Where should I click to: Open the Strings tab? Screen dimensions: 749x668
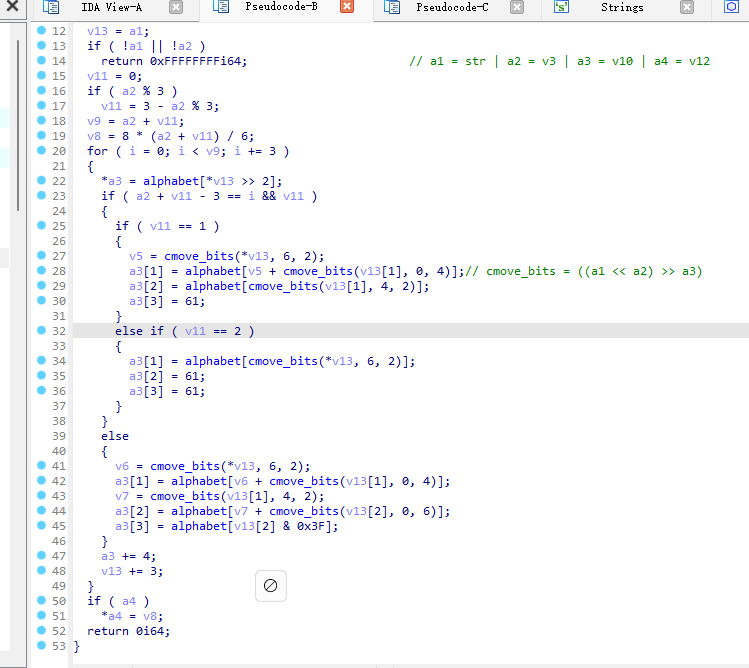(x=622, y=7)
